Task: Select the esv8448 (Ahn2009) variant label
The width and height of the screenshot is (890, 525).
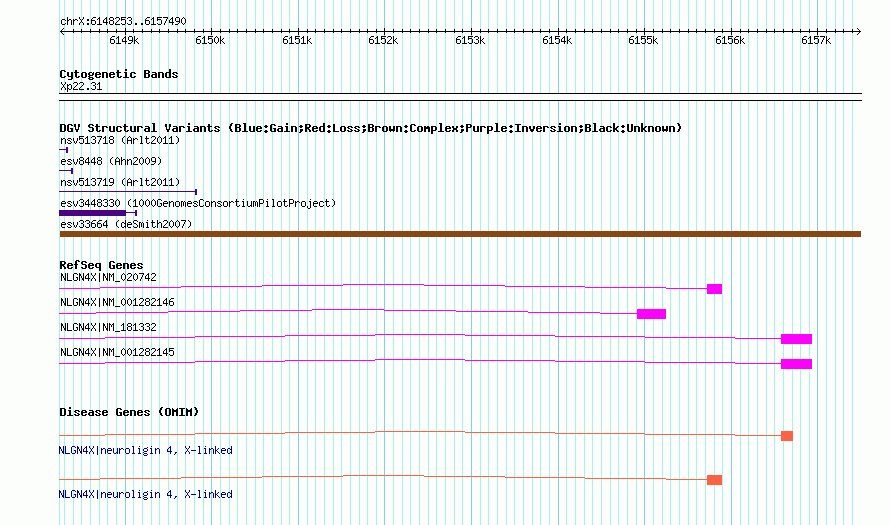Action: (x=111, y=161)
